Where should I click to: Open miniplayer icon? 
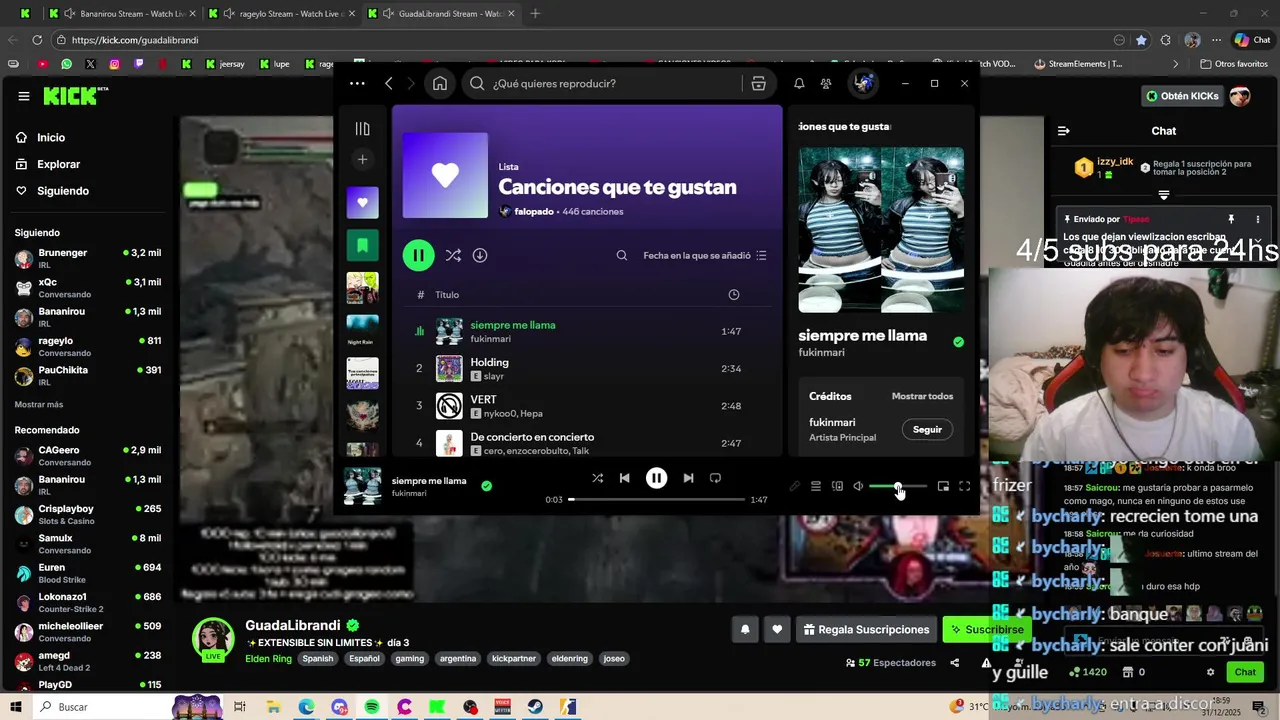(x=943, y=486)
